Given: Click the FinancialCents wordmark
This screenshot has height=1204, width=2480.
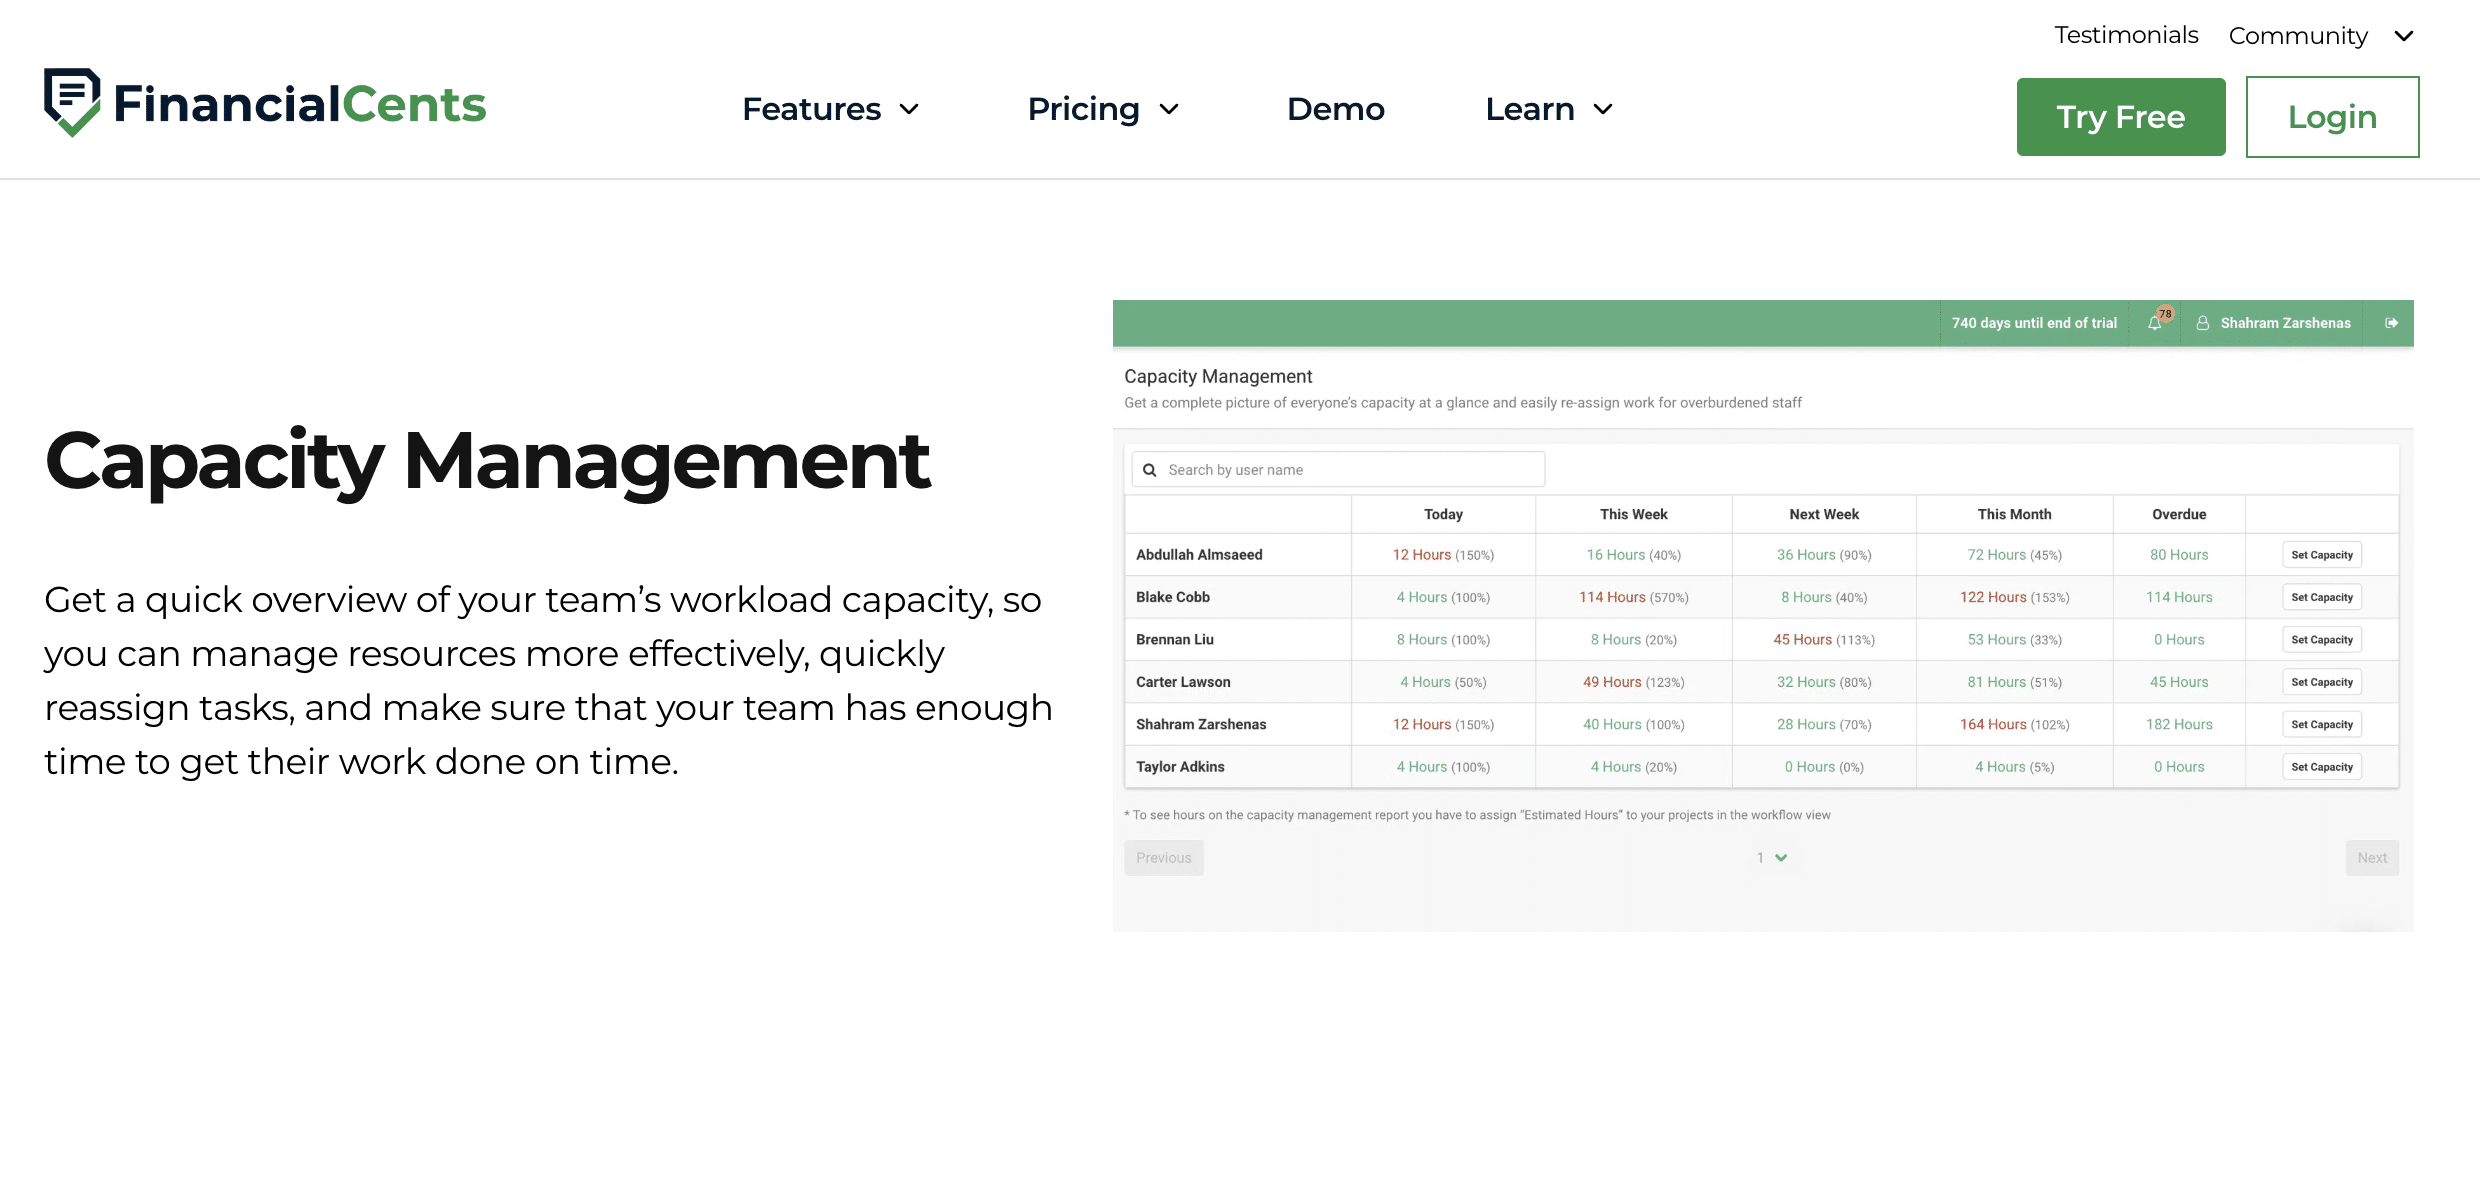Looking at the screenshot, I should (x=299, y=104).
